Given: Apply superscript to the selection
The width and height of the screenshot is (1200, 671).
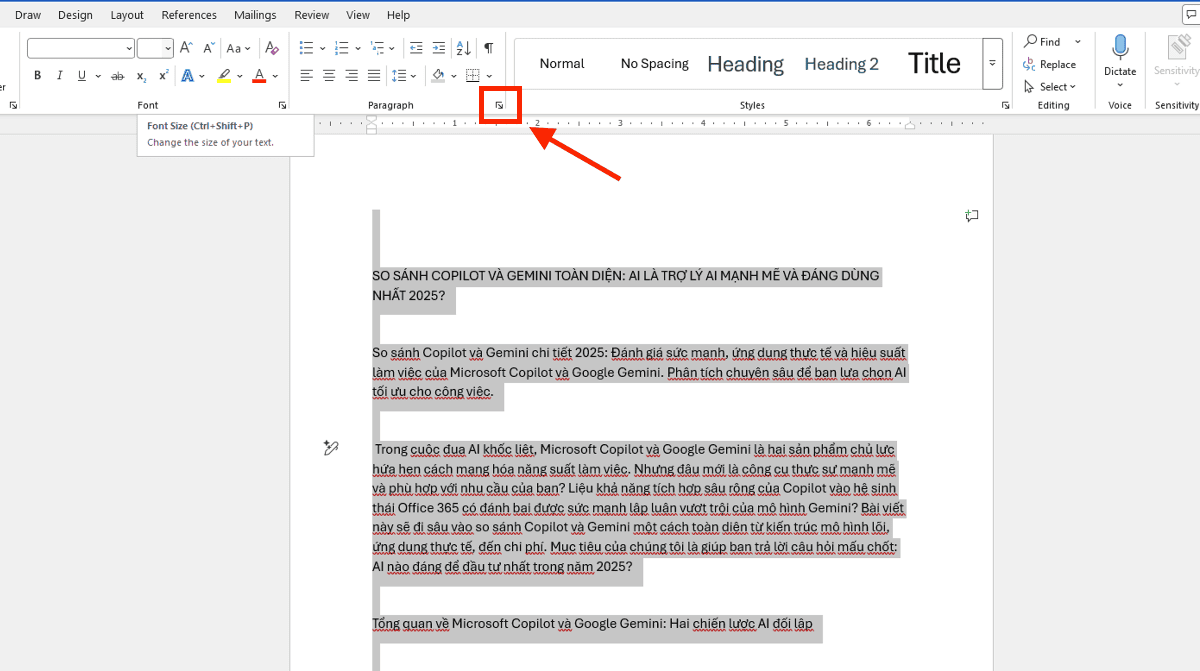Looking at the screenshot, I should tap(164, 74).
